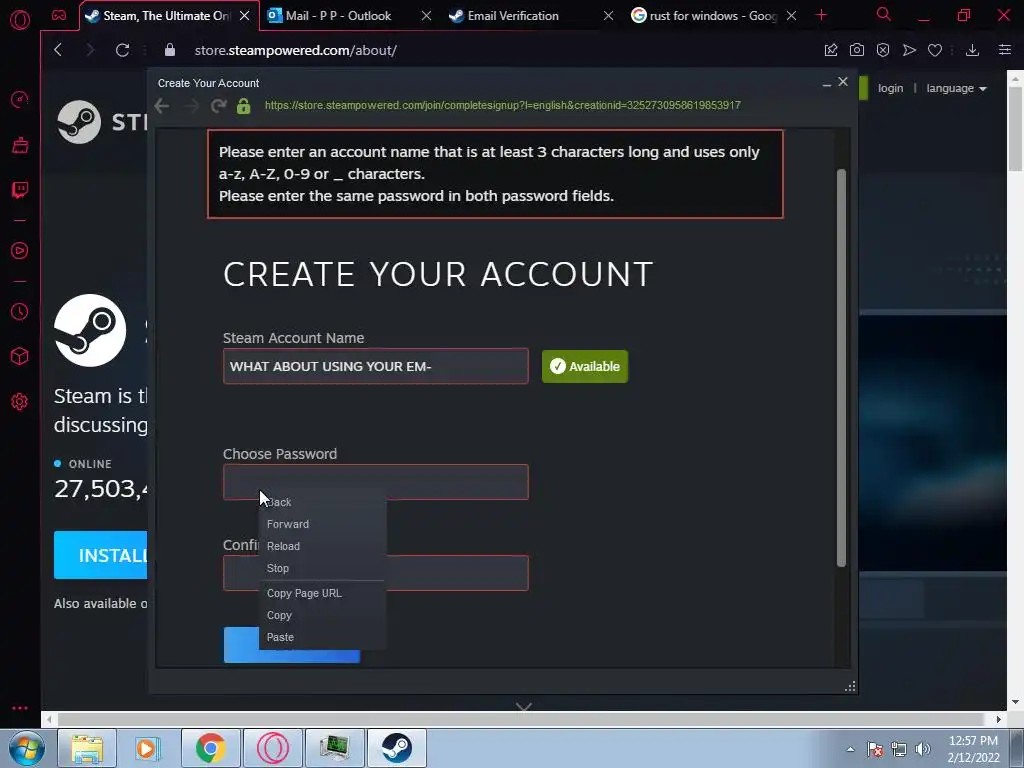1024x768 pixels.
Task: Click the volume speaker tray icon
Action: pyautogui.click(x=923, y=749)
